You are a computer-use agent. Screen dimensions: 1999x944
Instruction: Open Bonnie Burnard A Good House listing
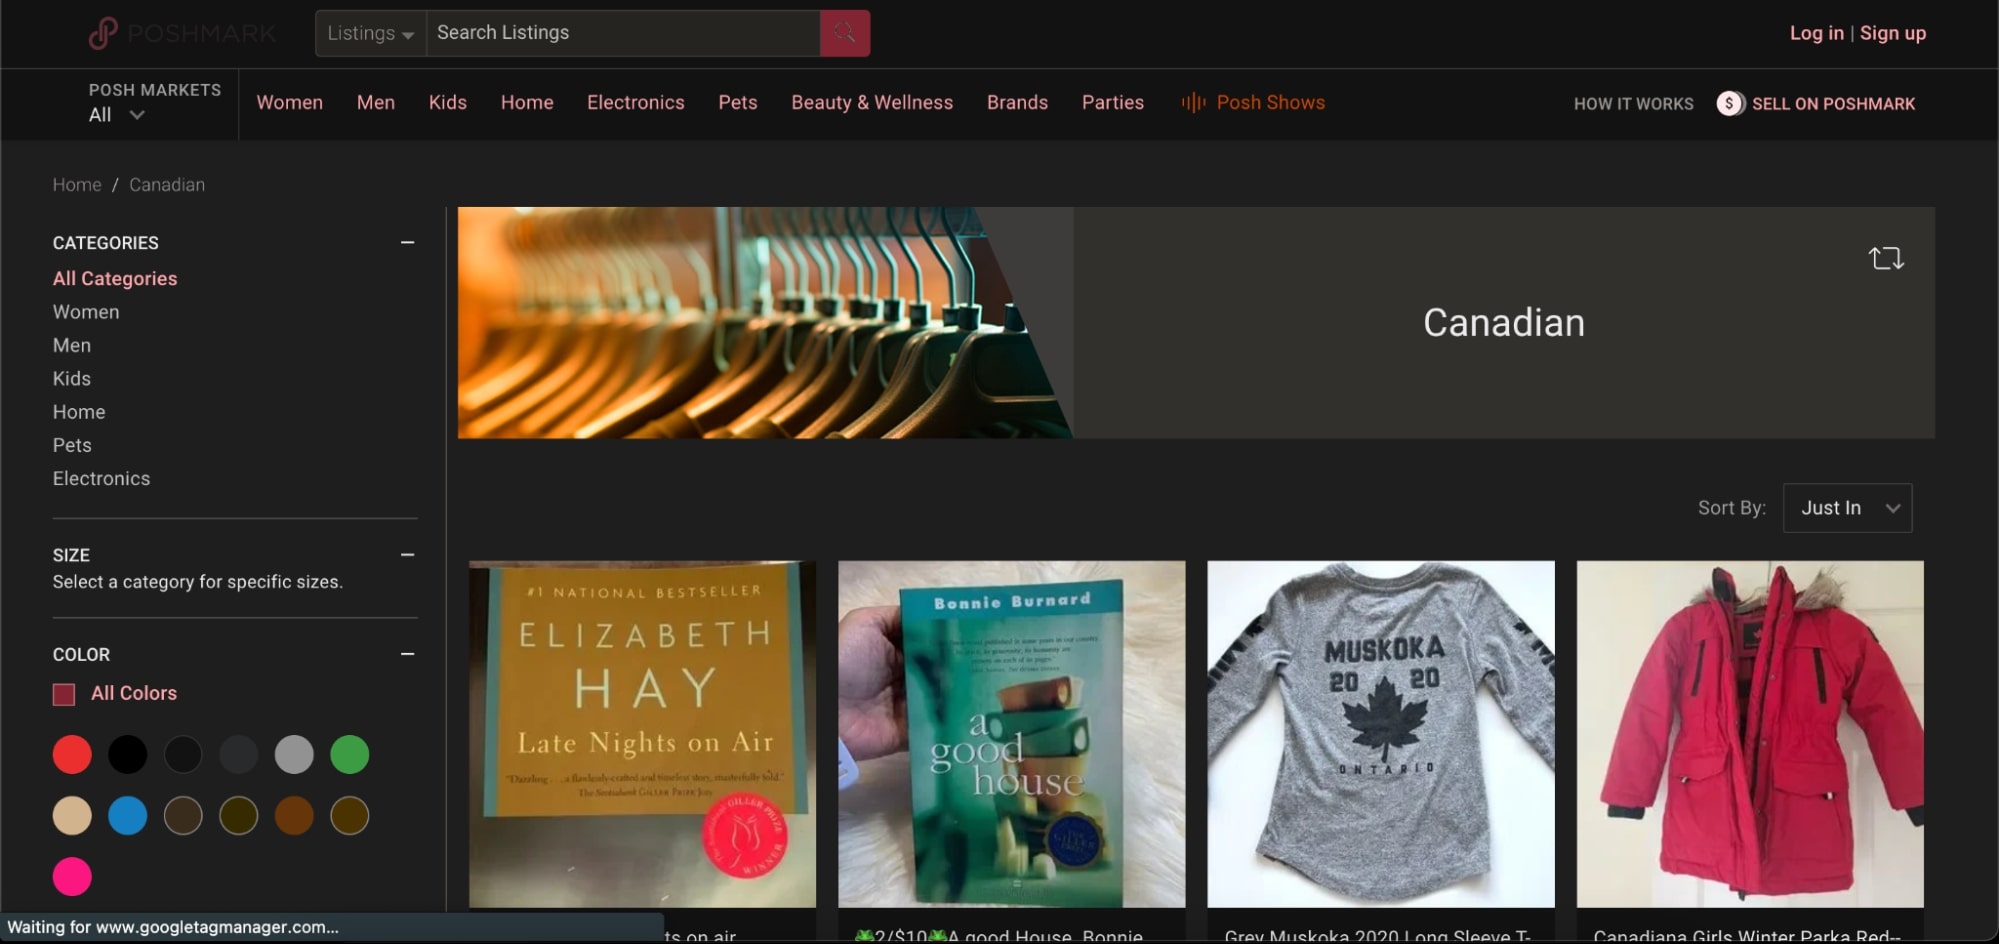1011,734
